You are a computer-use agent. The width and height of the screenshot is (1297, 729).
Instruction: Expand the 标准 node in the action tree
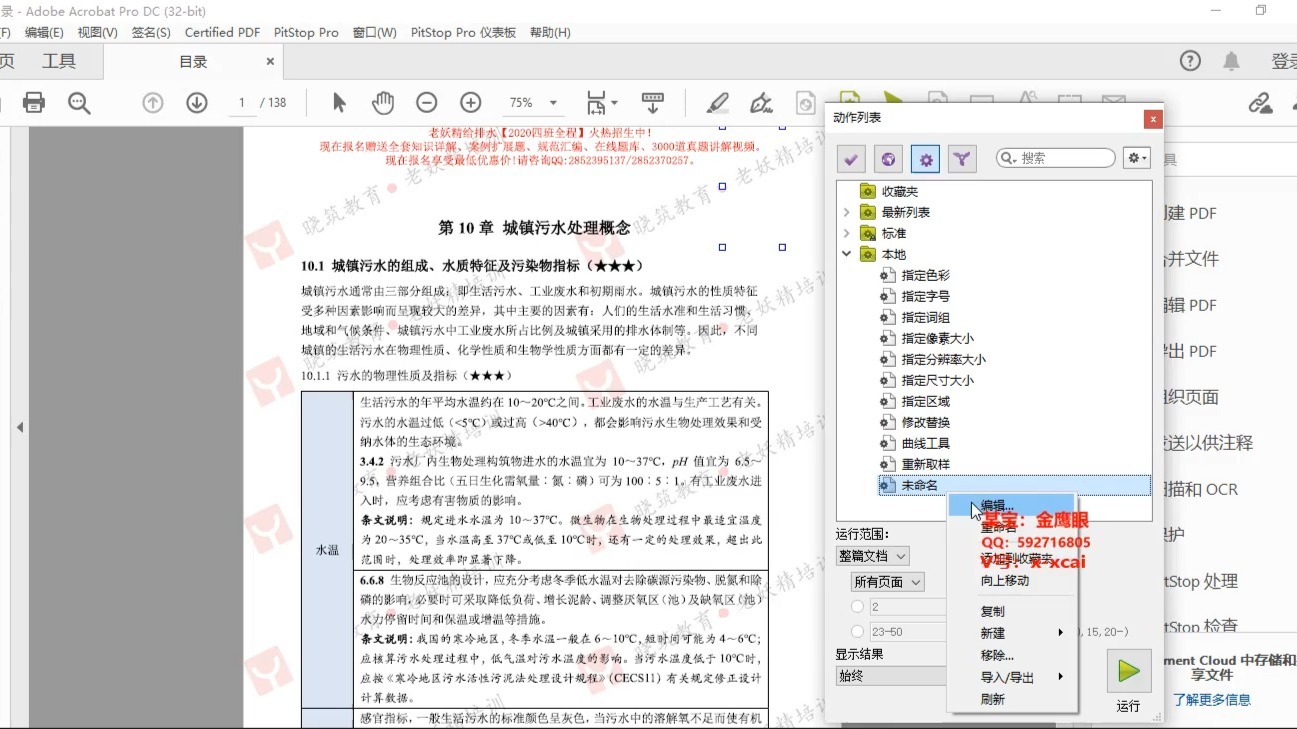click(847, 232)
